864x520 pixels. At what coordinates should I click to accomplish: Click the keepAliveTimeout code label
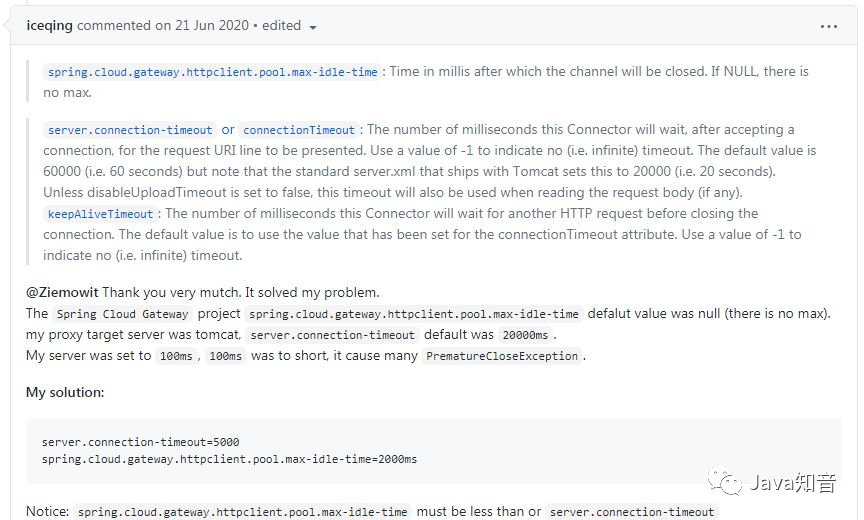(100, 214)
